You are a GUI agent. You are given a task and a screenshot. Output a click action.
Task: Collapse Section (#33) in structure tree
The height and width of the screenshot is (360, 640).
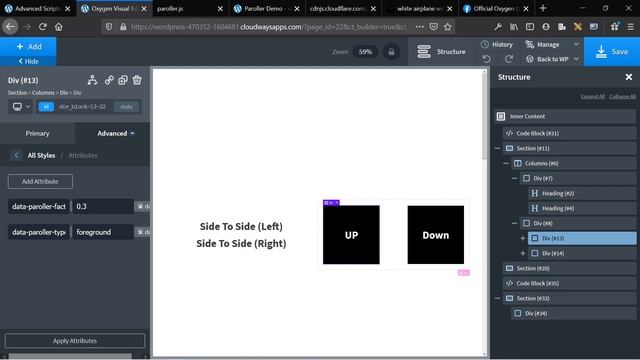[497, 298]
